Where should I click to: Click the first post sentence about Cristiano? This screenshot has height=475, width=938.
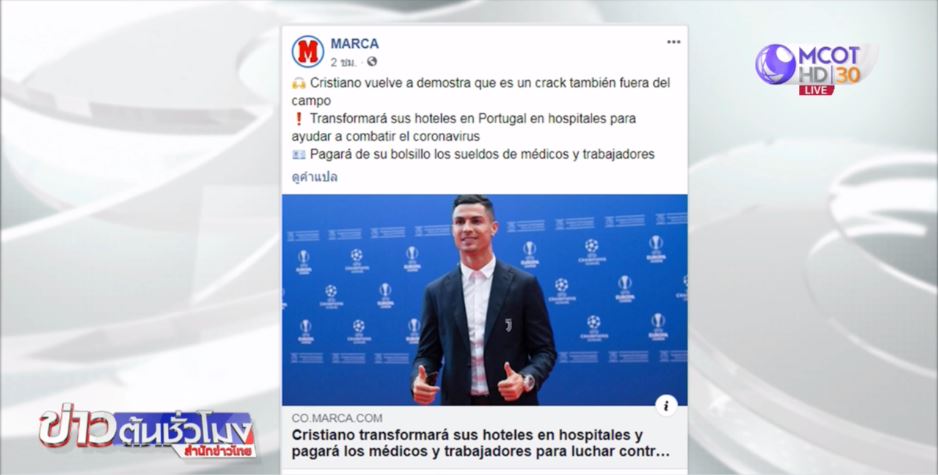(x=481, y=92)
